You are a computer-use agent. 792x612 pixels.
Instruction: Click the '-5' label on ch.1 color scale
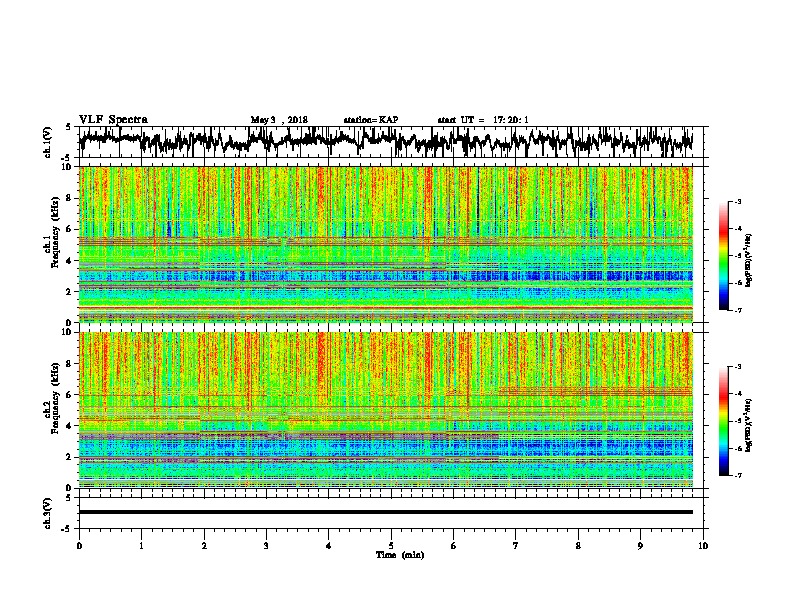pos(737,256)
